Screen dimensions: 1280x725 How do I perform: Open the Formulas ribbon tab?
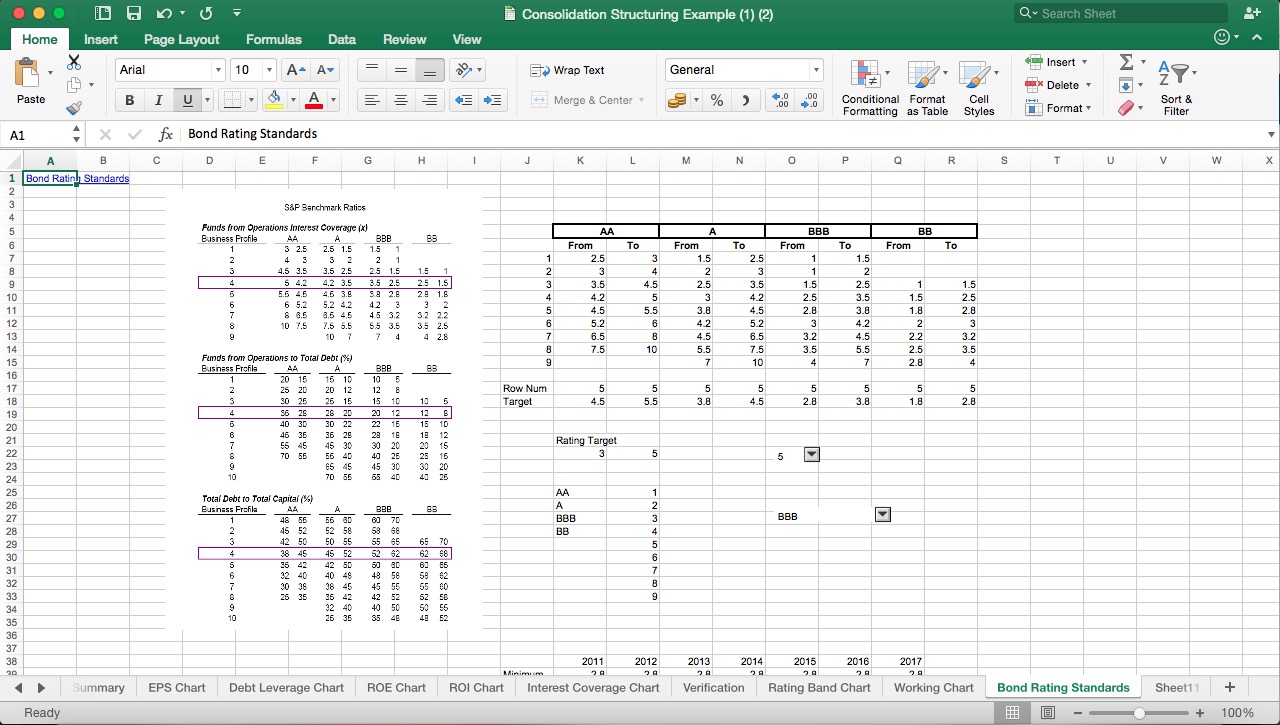(x=273, y=39)
